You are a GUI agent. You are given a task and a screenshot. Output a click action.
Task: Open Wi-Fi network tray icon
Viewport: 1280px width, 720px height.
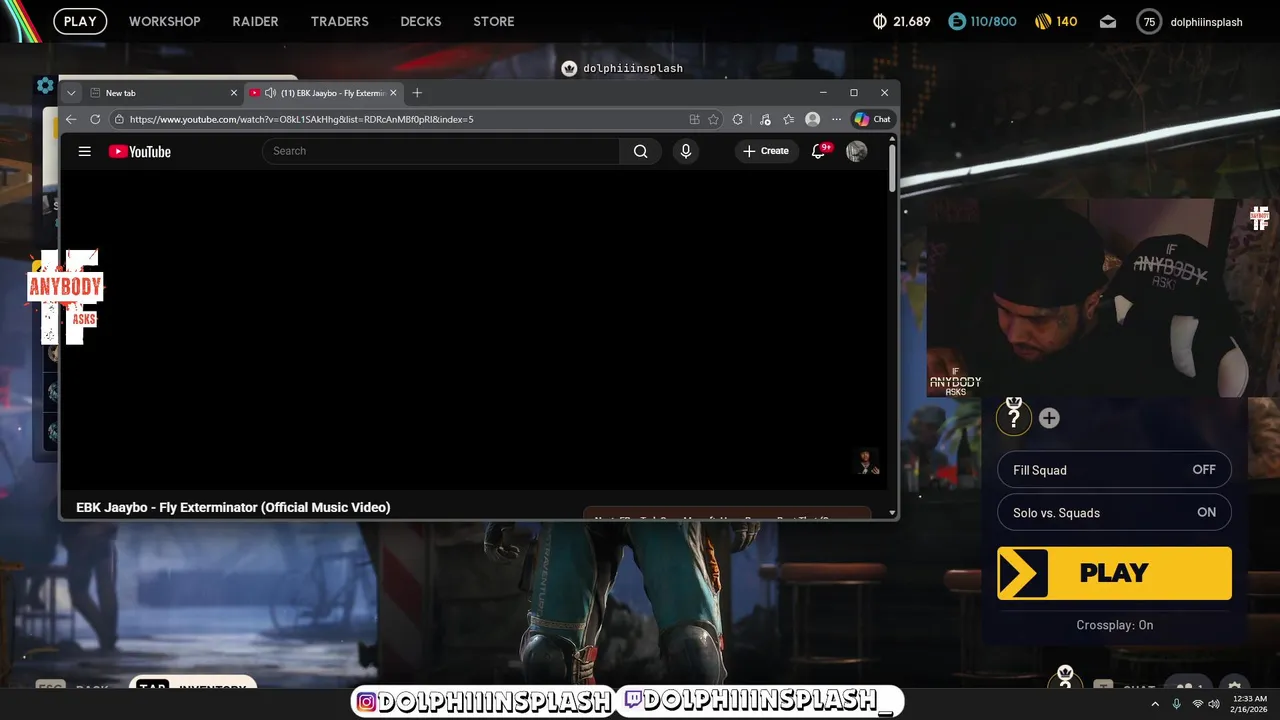point(1197,704)
